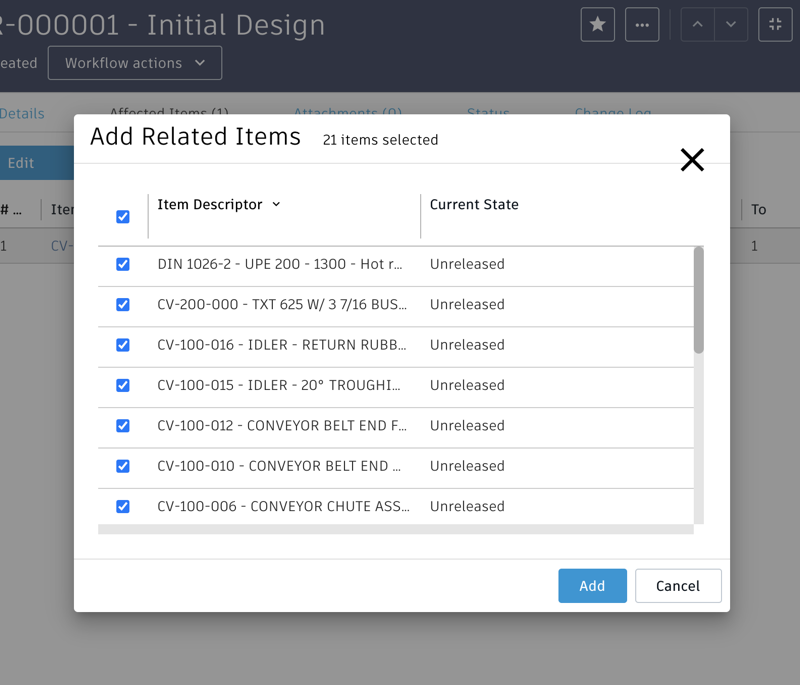Open the Workflow actions dropdown
The width and height of the screenshot is (800, 685).
[134, 62]
